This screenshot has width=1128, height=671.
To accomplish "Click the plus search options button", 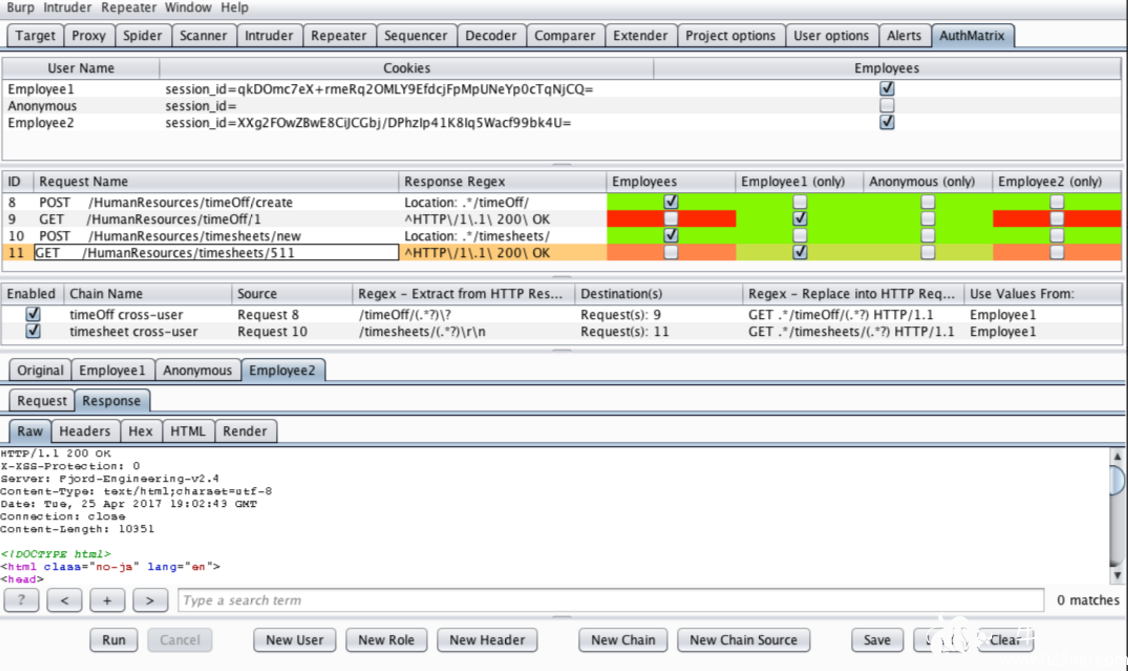I will 107,600.
